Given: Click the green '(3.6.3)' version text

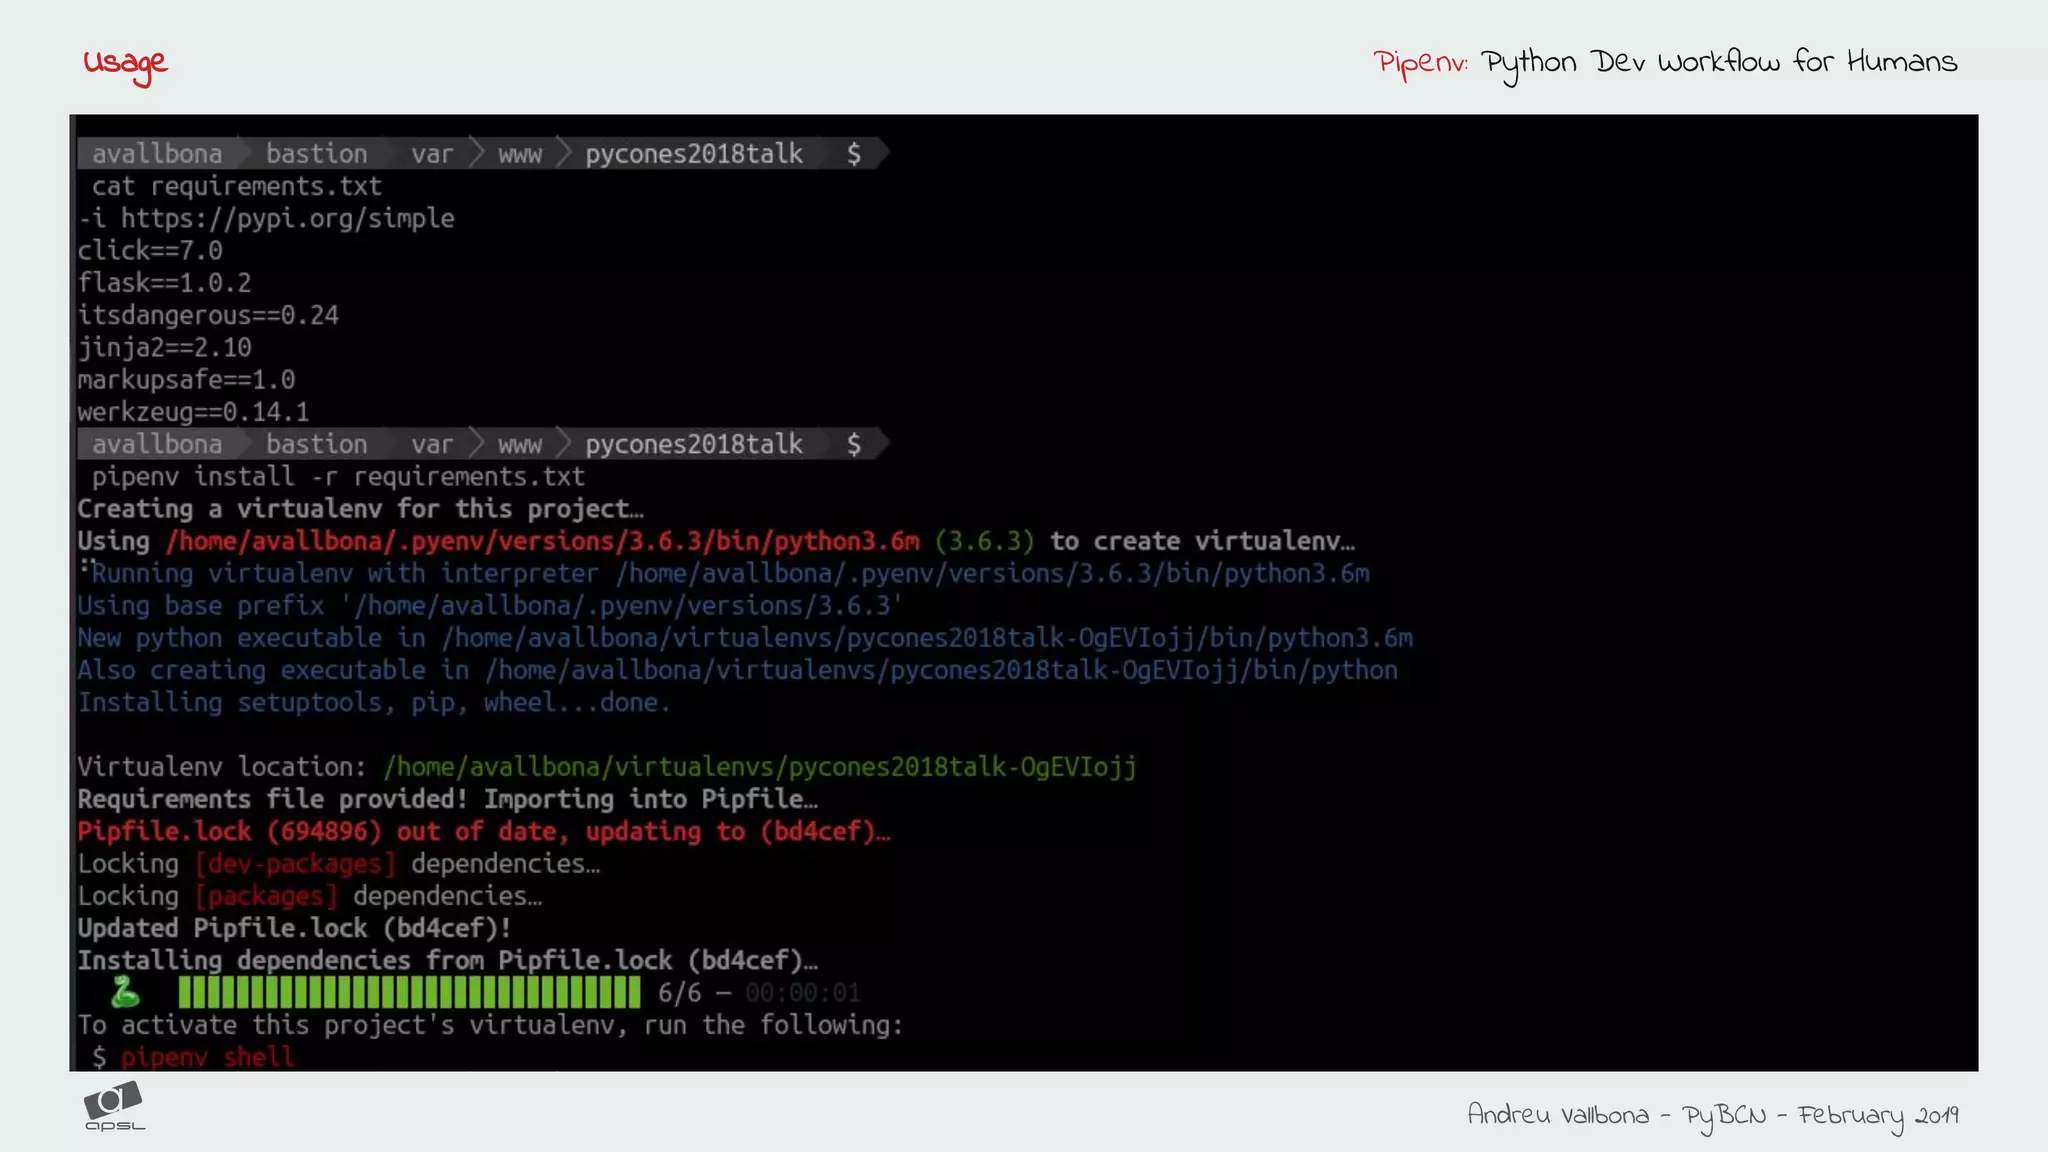Looking at the screenshot, I should (985, 541).
